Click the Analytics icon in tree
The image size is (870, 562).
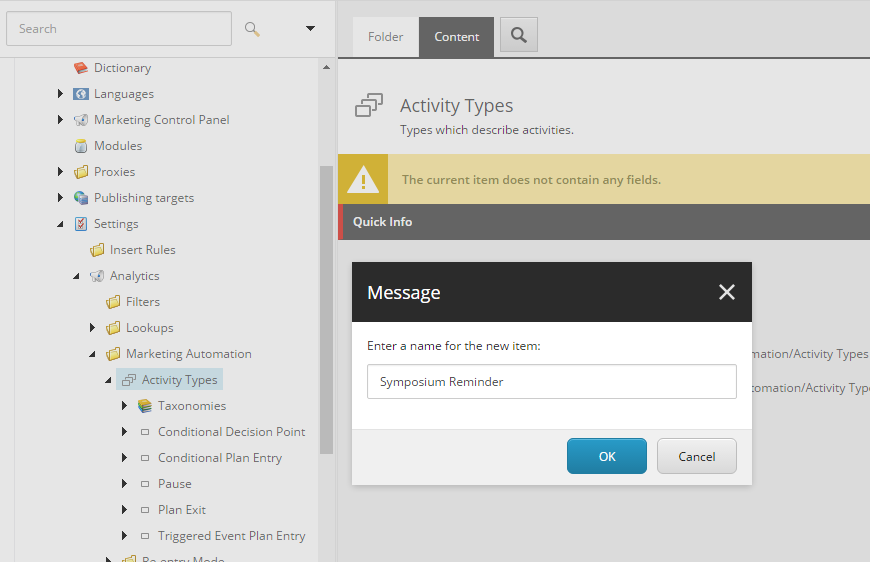click(97, 276)
